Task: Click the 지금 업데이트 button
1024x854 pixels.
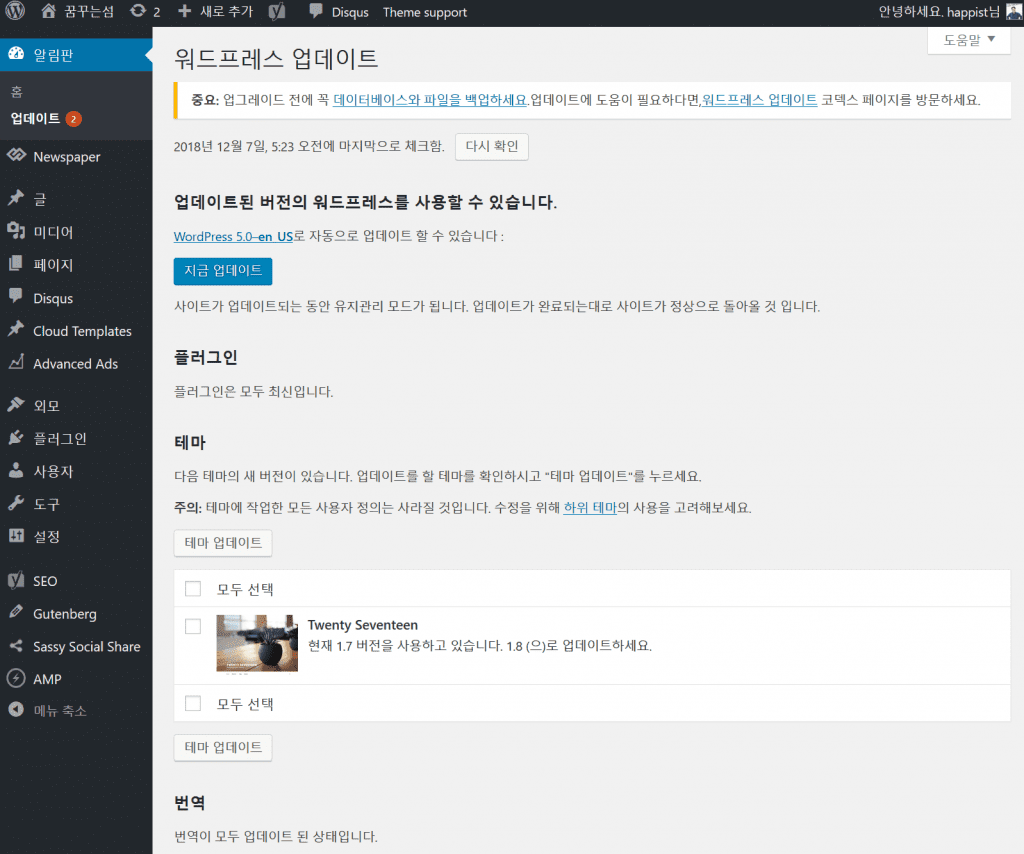Action: pyautogui.click(x=223, y=271)
